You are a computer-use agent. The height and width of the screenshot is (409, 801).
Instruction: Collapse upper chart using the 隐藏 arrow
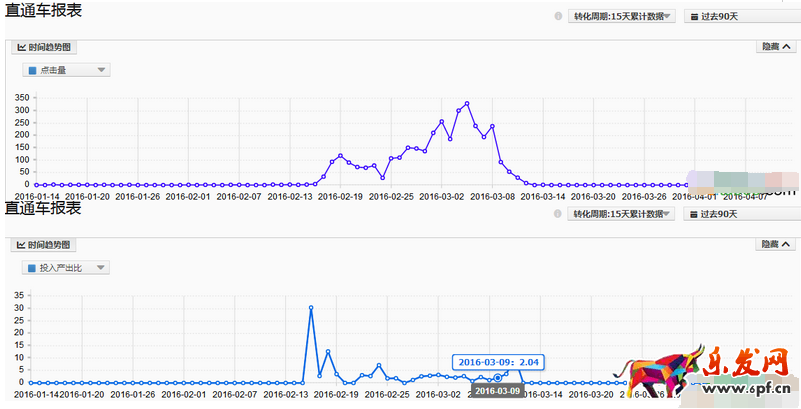(786, 47)
